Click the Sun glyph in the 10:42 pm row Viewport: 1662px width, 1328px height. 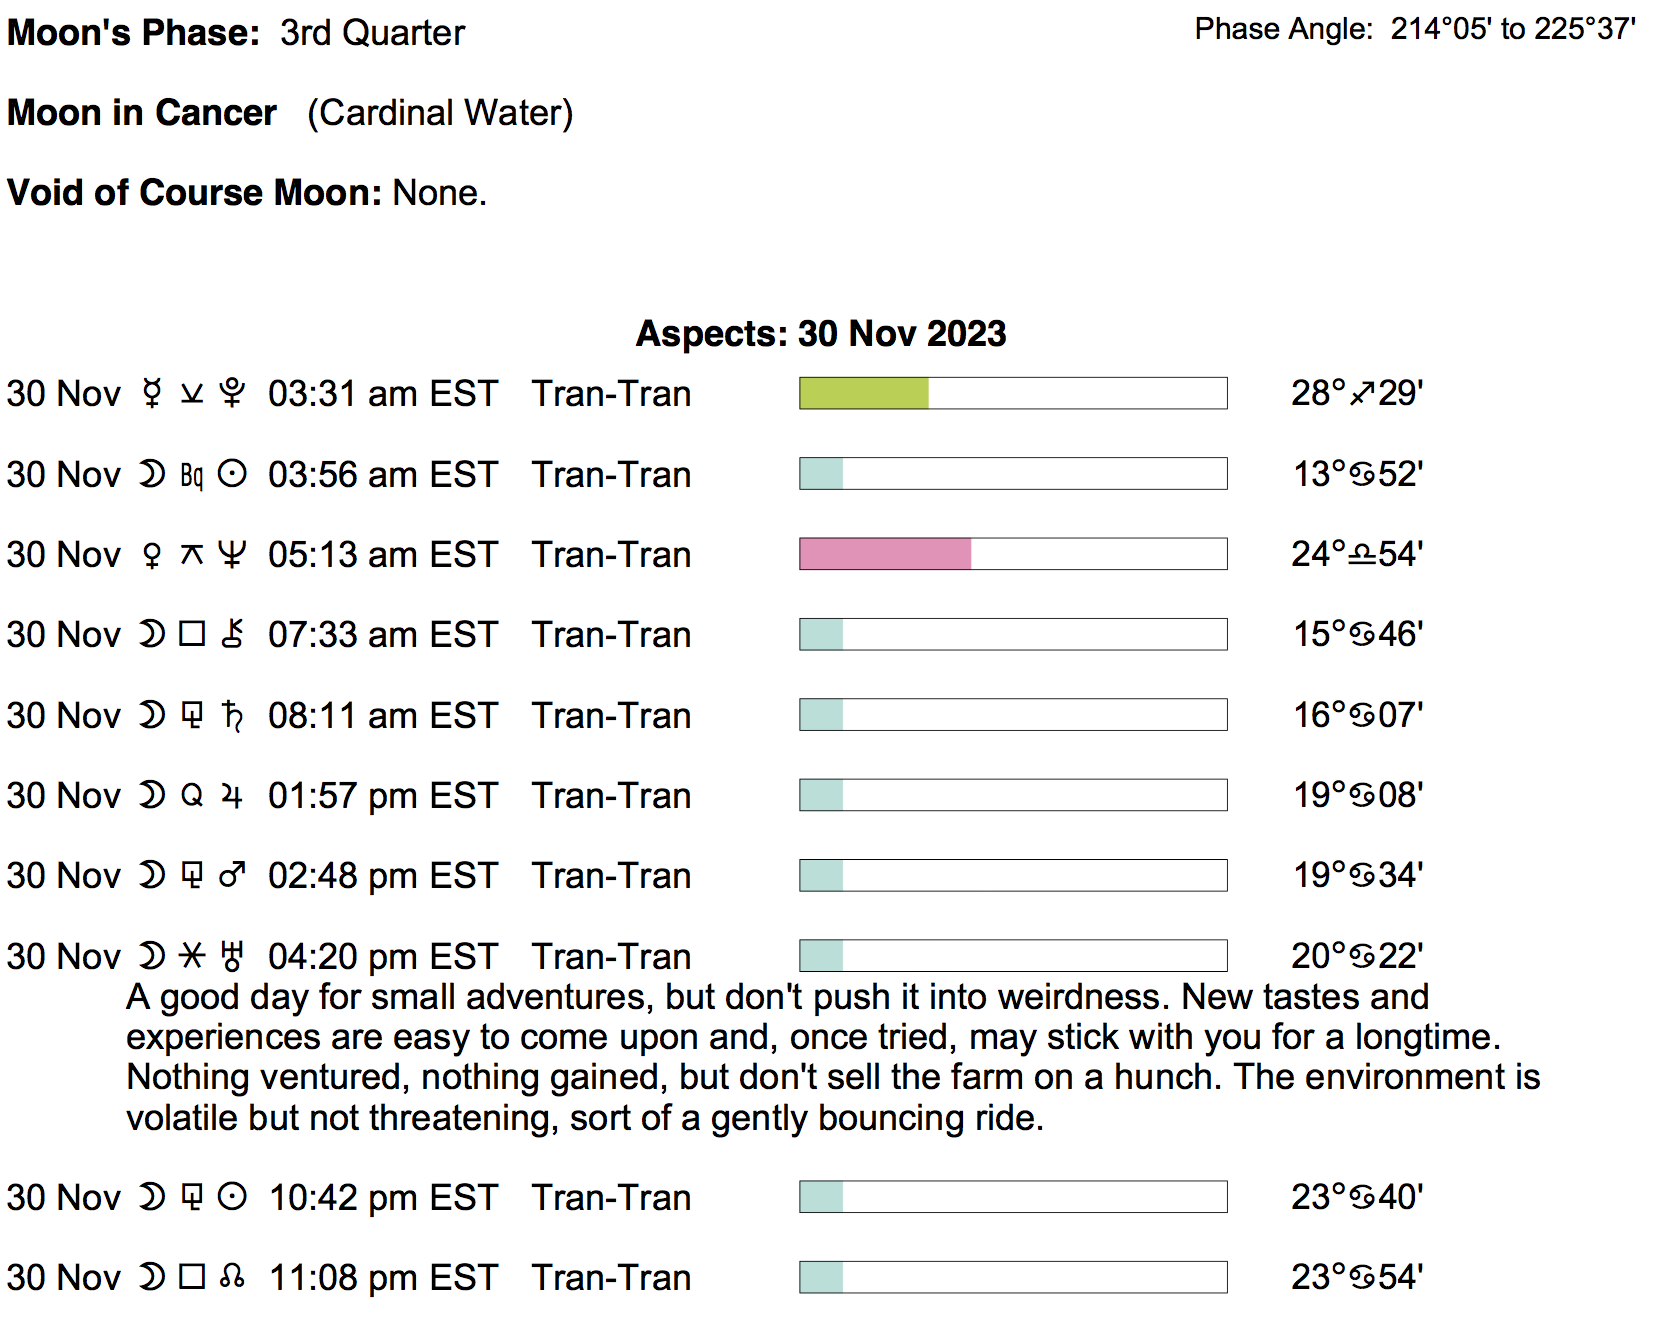click(232, 1197)
